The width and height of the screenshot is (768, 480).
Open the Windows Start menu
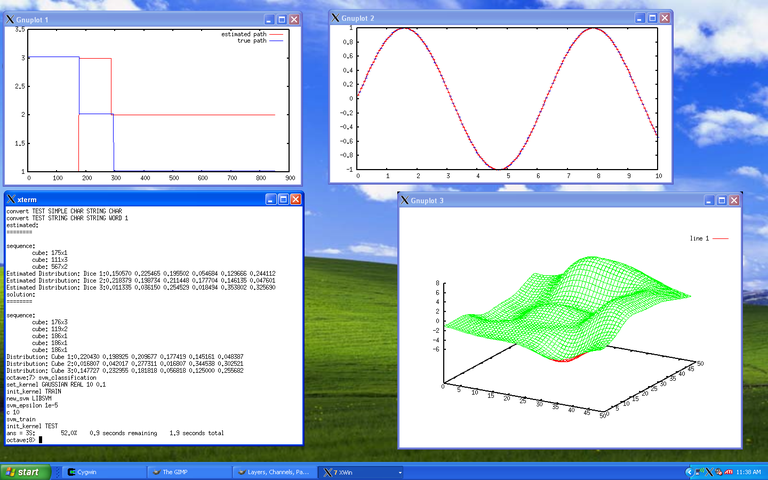pyautogui.click(x=22, y=471)
